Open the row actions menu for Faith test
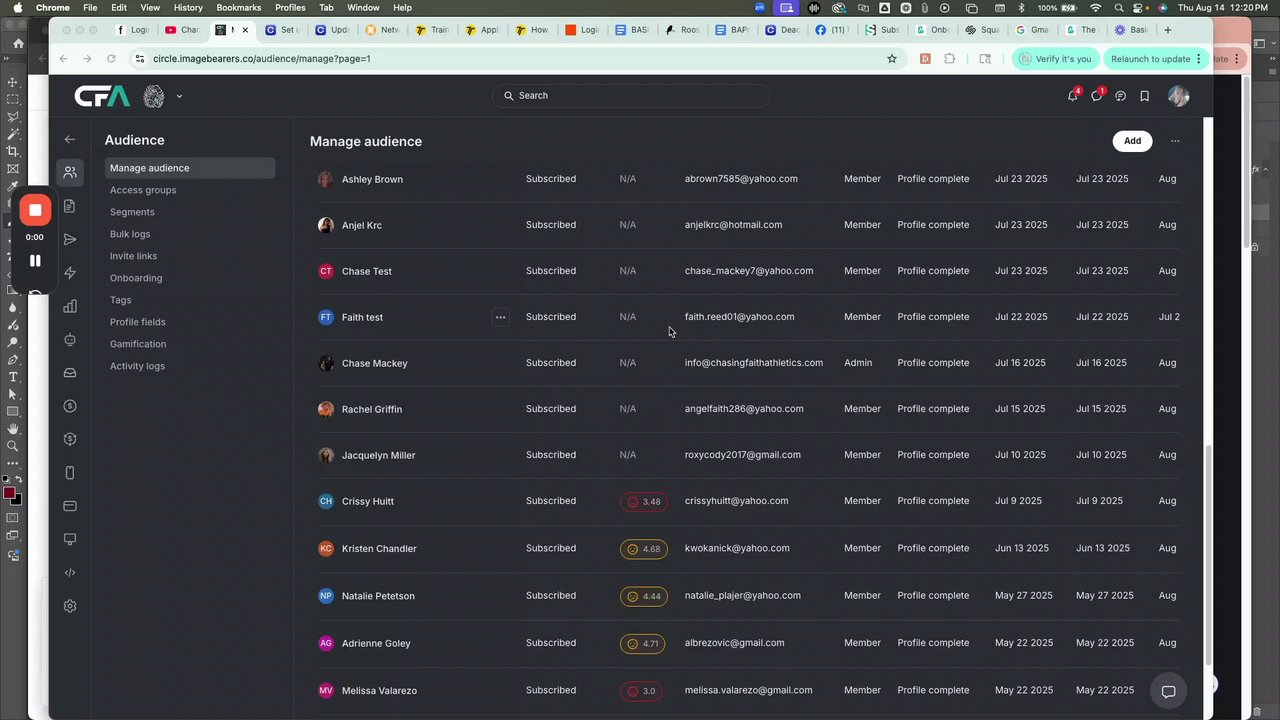The image size is (1280, 720). 500,317
